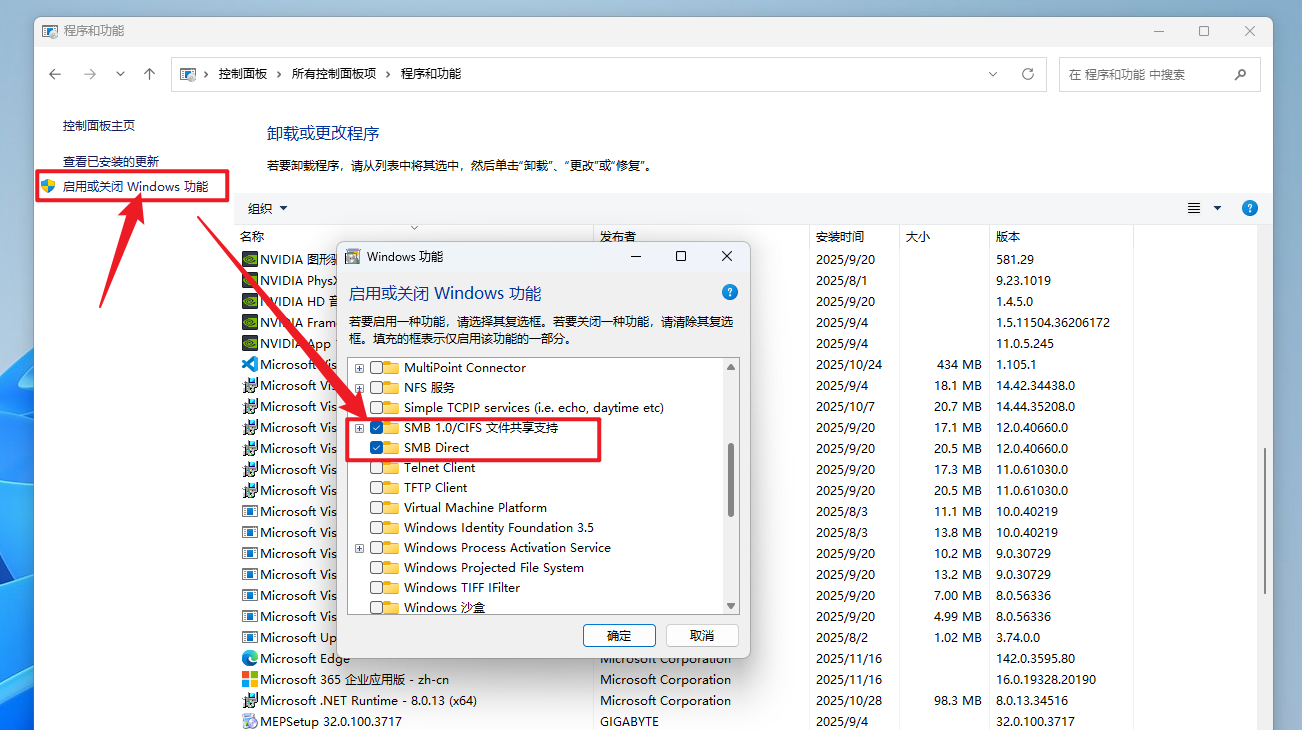Enable MultiPoint Connector checkbox
1302x730 pixels.
(377, 367)
